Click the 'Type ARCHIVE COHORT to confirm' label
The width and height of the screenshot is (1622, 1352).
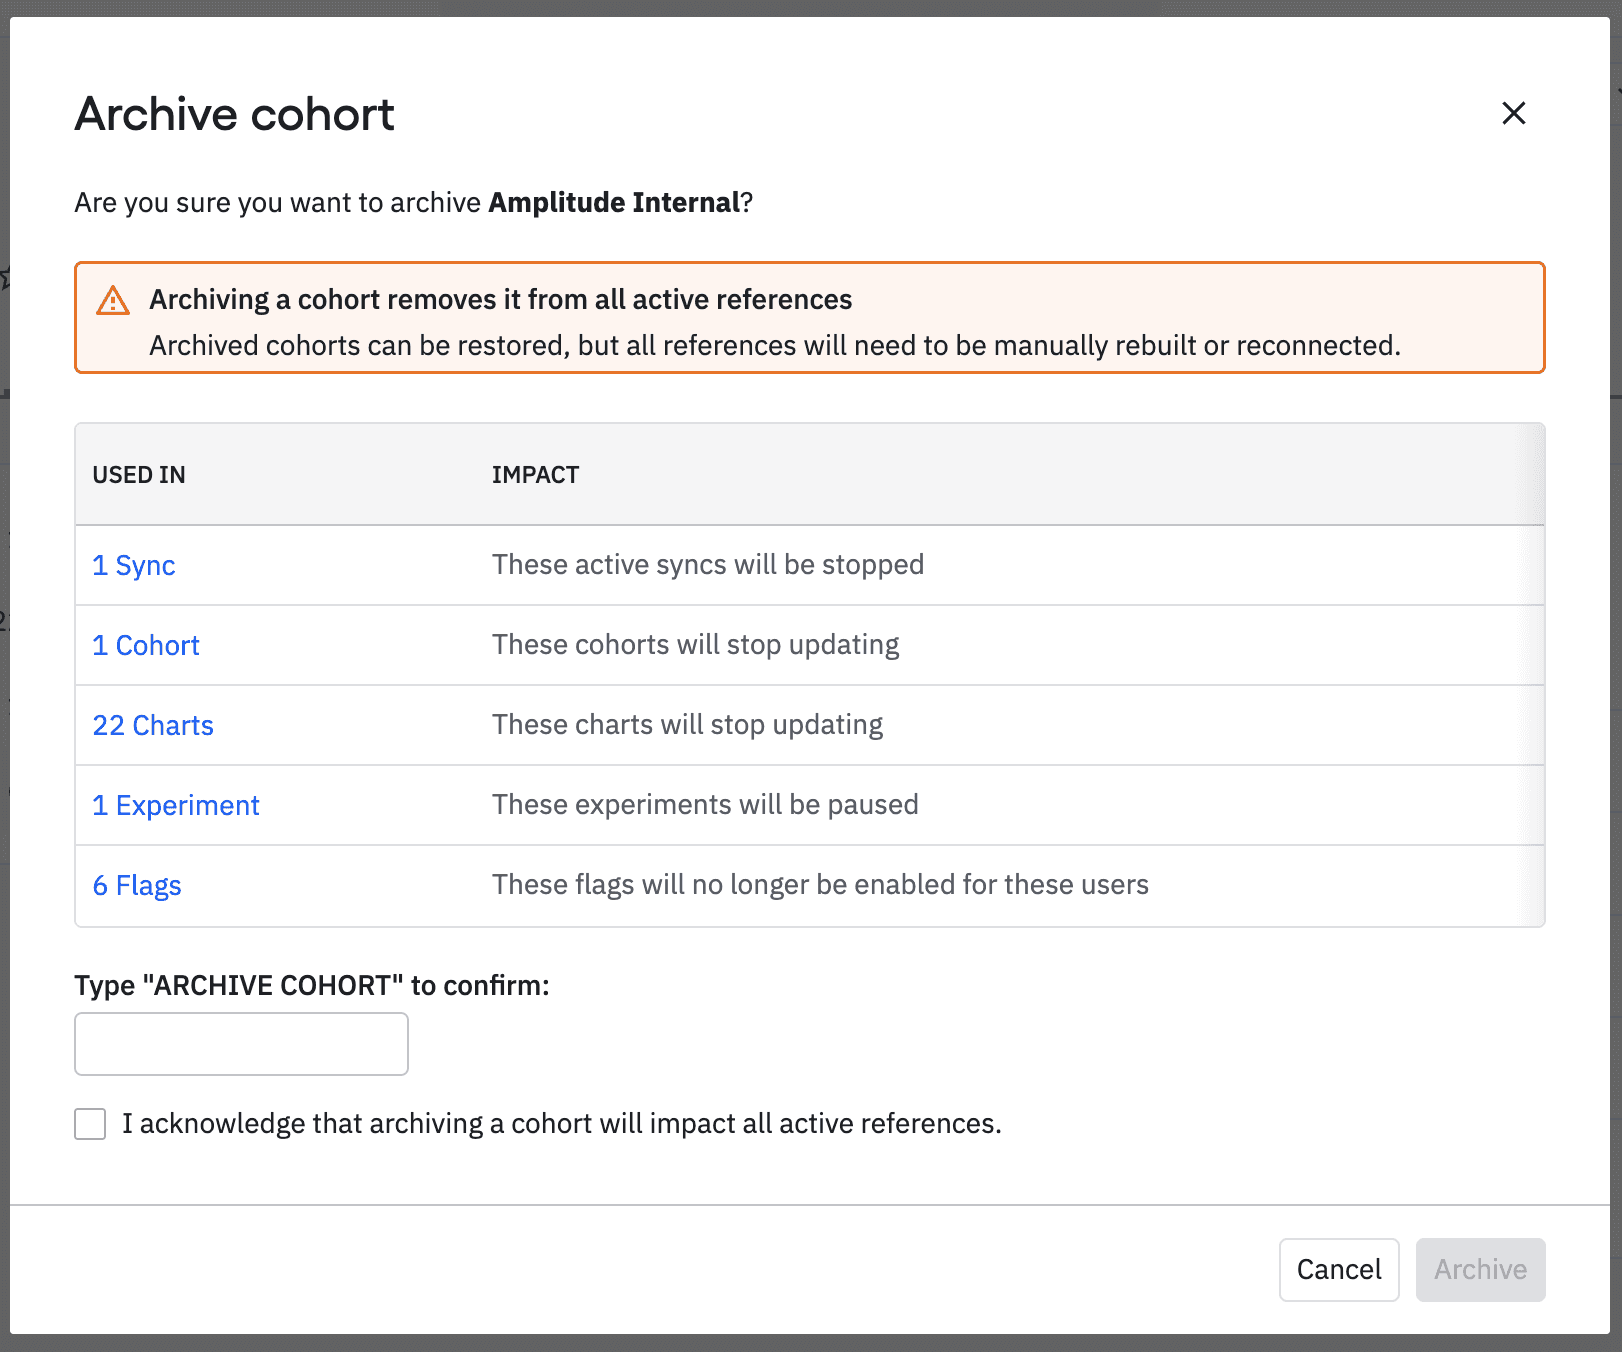(x=312, y=985)
